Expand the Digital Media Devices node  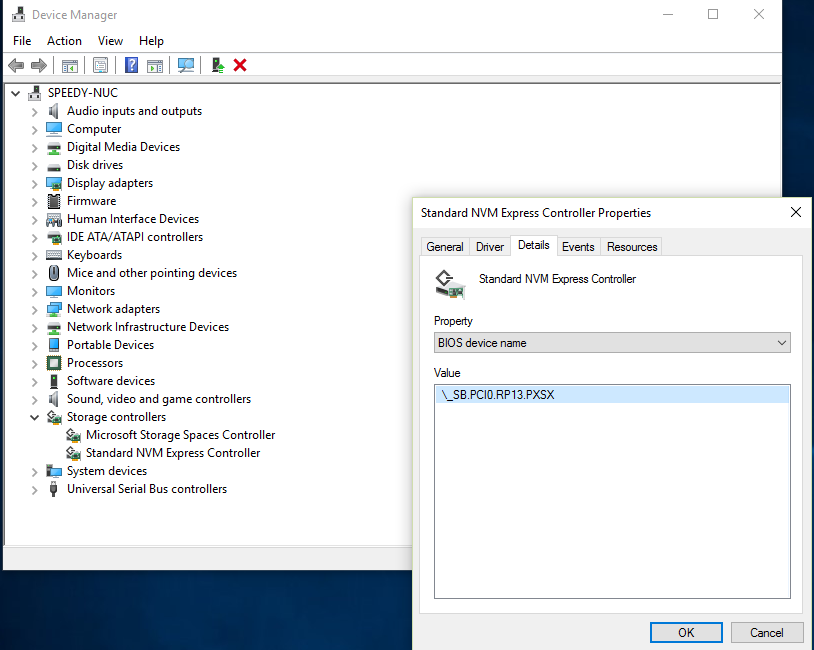tap(34, 148)
